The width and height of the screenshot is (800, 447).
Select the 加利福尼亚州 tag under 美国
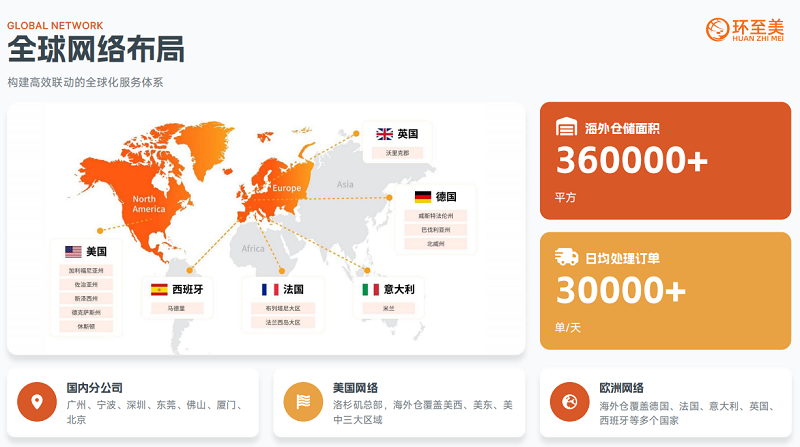click(86, 270)
